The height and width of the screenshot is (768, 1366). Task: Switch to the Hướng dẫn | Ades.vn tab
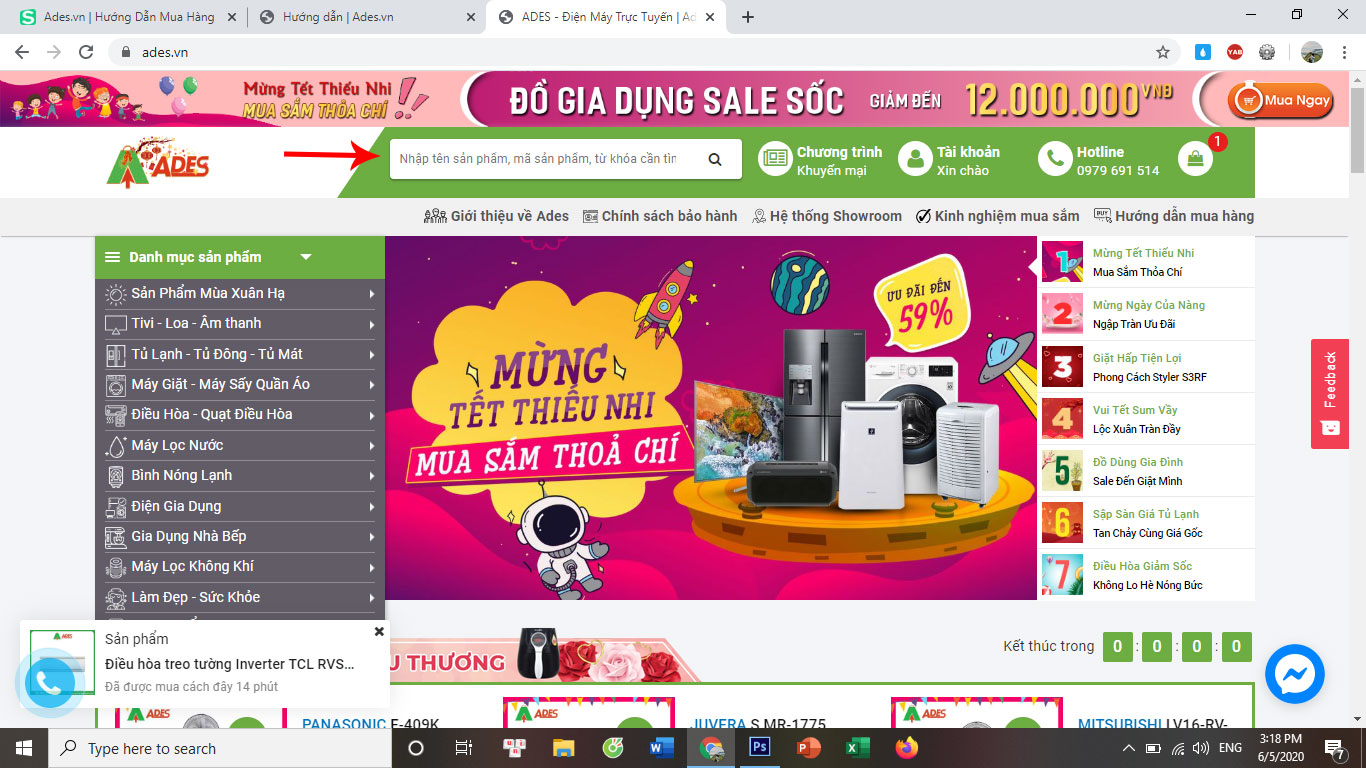366,17
